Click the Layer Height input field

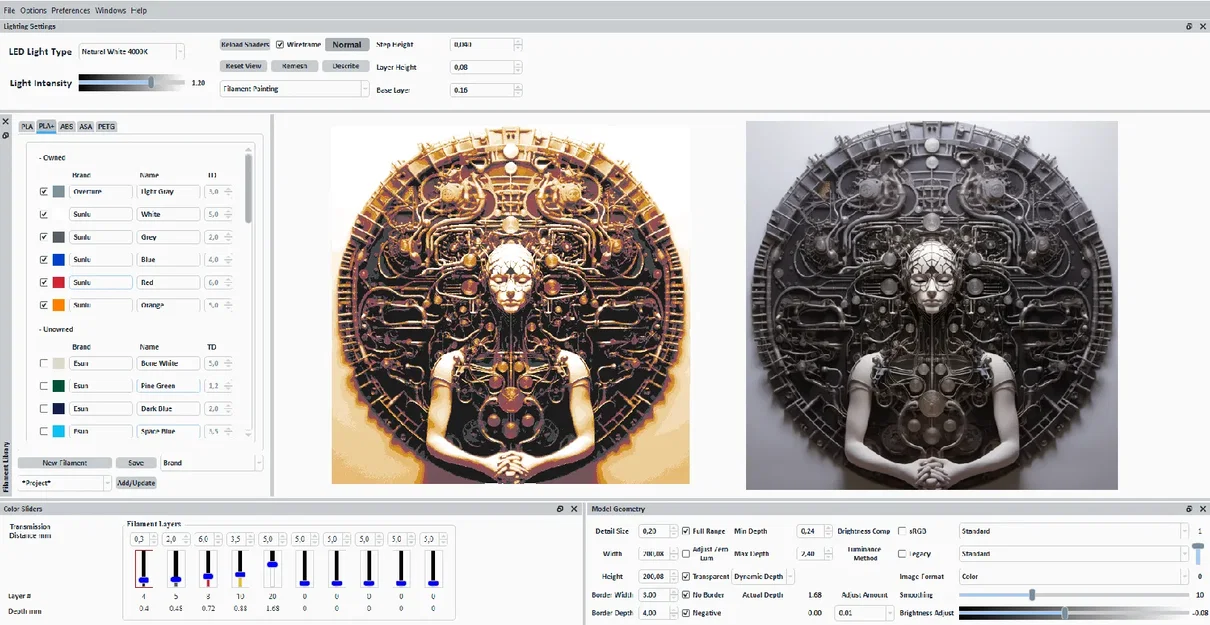coord(486,67)
